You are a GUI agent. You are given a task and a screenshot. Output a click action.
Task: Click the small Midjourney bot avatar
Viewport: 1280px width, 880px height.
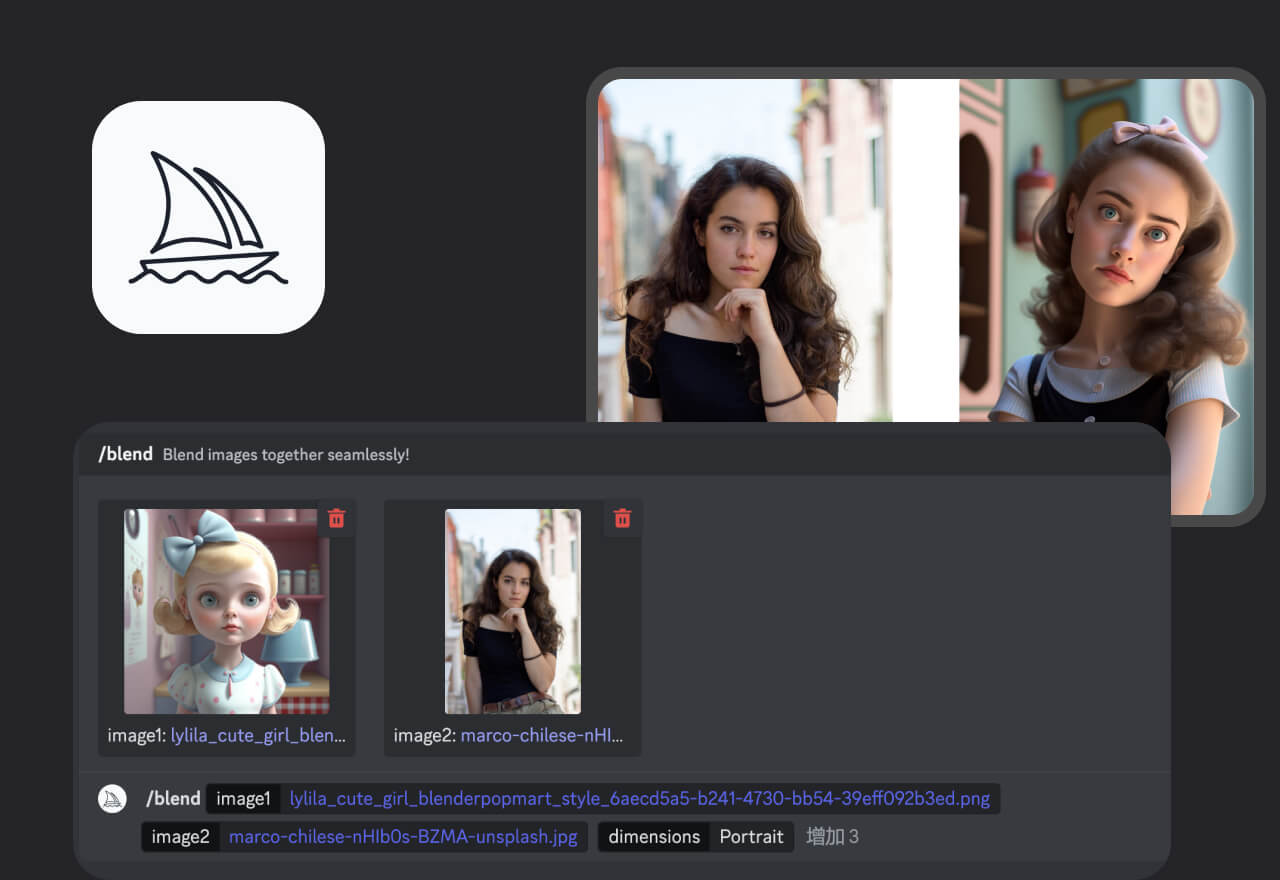pyautogui.click(x=112, y=798)
